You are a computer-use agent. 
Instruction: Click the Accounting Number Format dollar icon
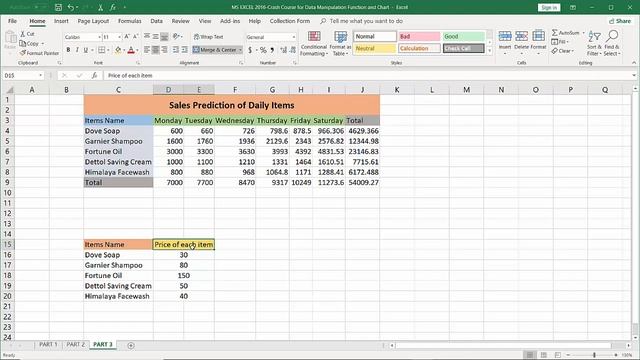(250, 50)
